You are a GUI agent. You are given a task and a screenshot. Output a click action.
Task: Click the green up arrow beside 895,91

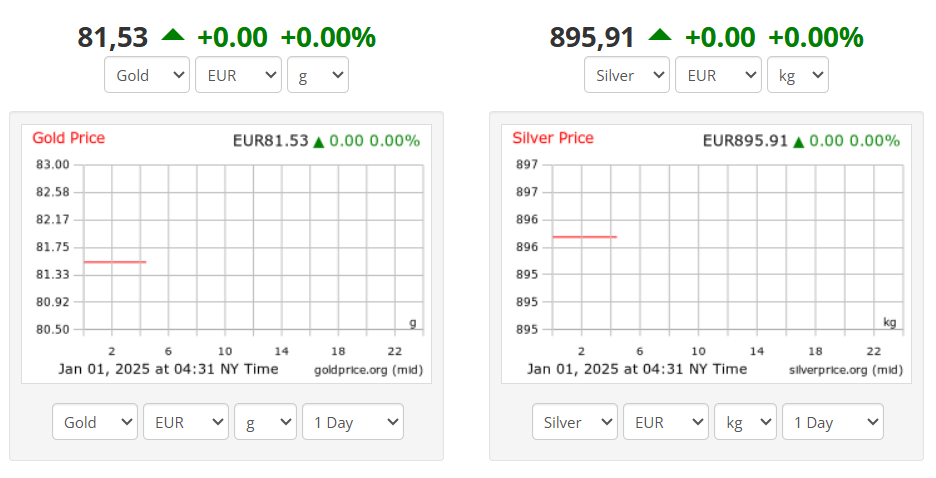tap(660, 35)
